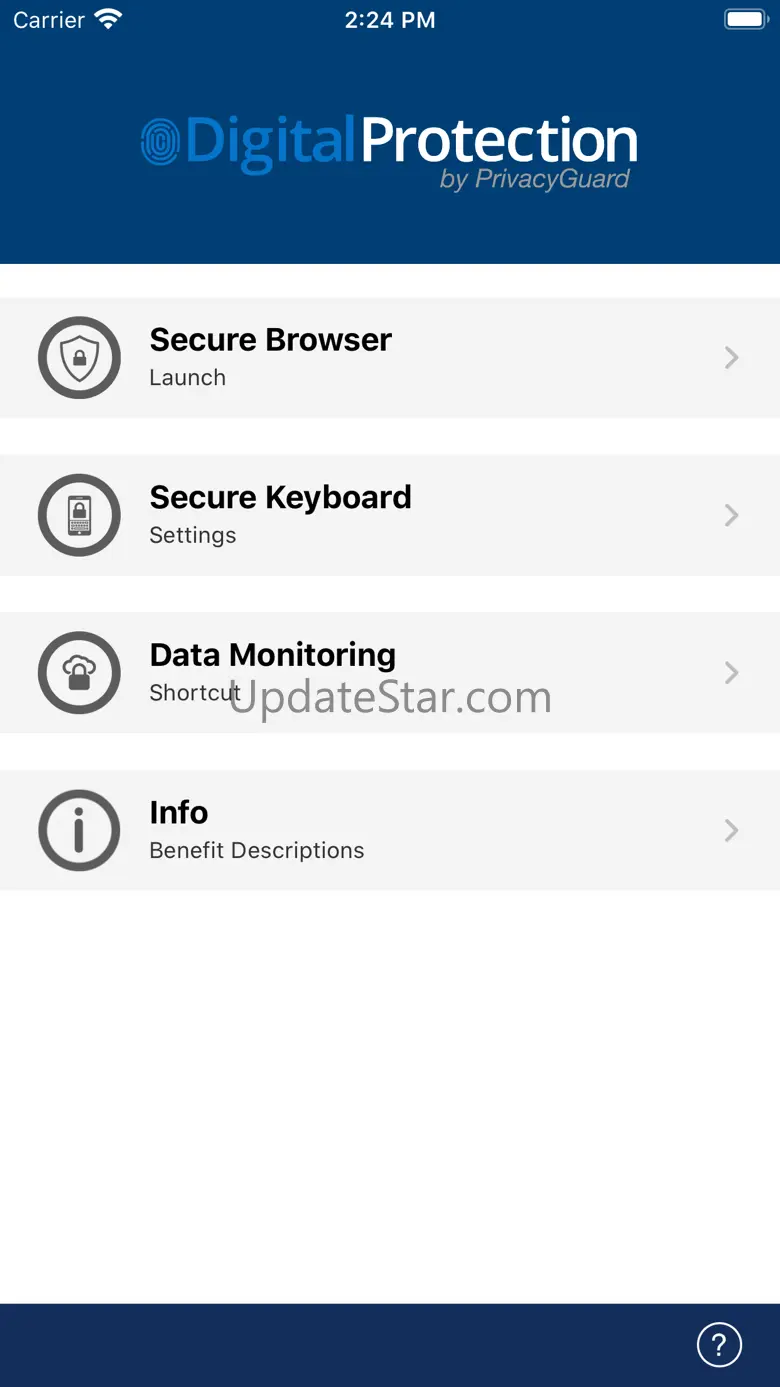780x1387 pixels.
Task: Tap the fingerprint logo in header
Action: pyautogui.click(x=160, y=141)
